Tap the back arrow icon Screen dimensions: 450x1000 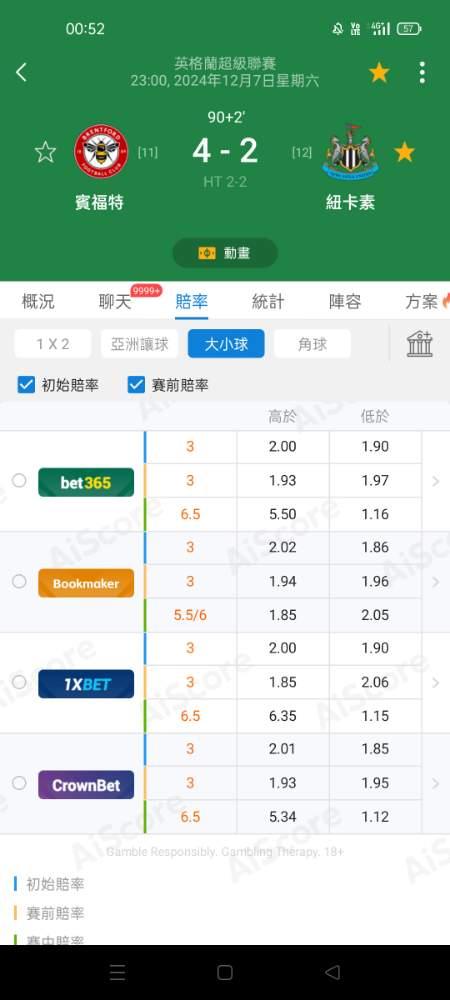pyautogui.click(x=21, y=72)
